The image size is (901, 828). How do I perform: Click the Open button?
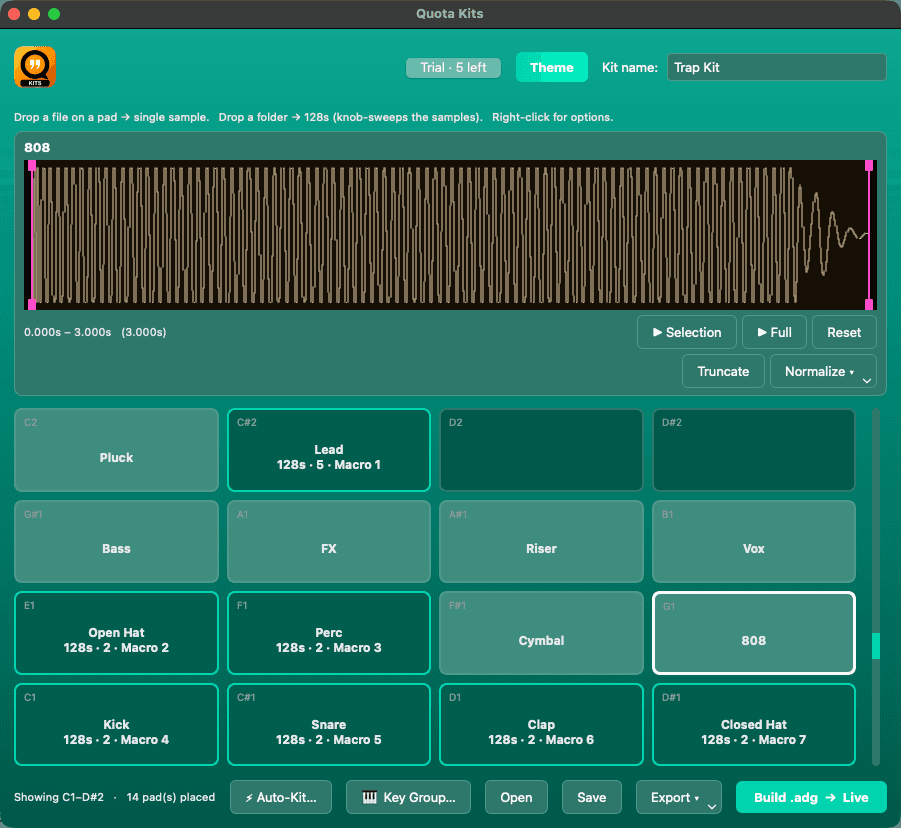(x=516, y=797)
